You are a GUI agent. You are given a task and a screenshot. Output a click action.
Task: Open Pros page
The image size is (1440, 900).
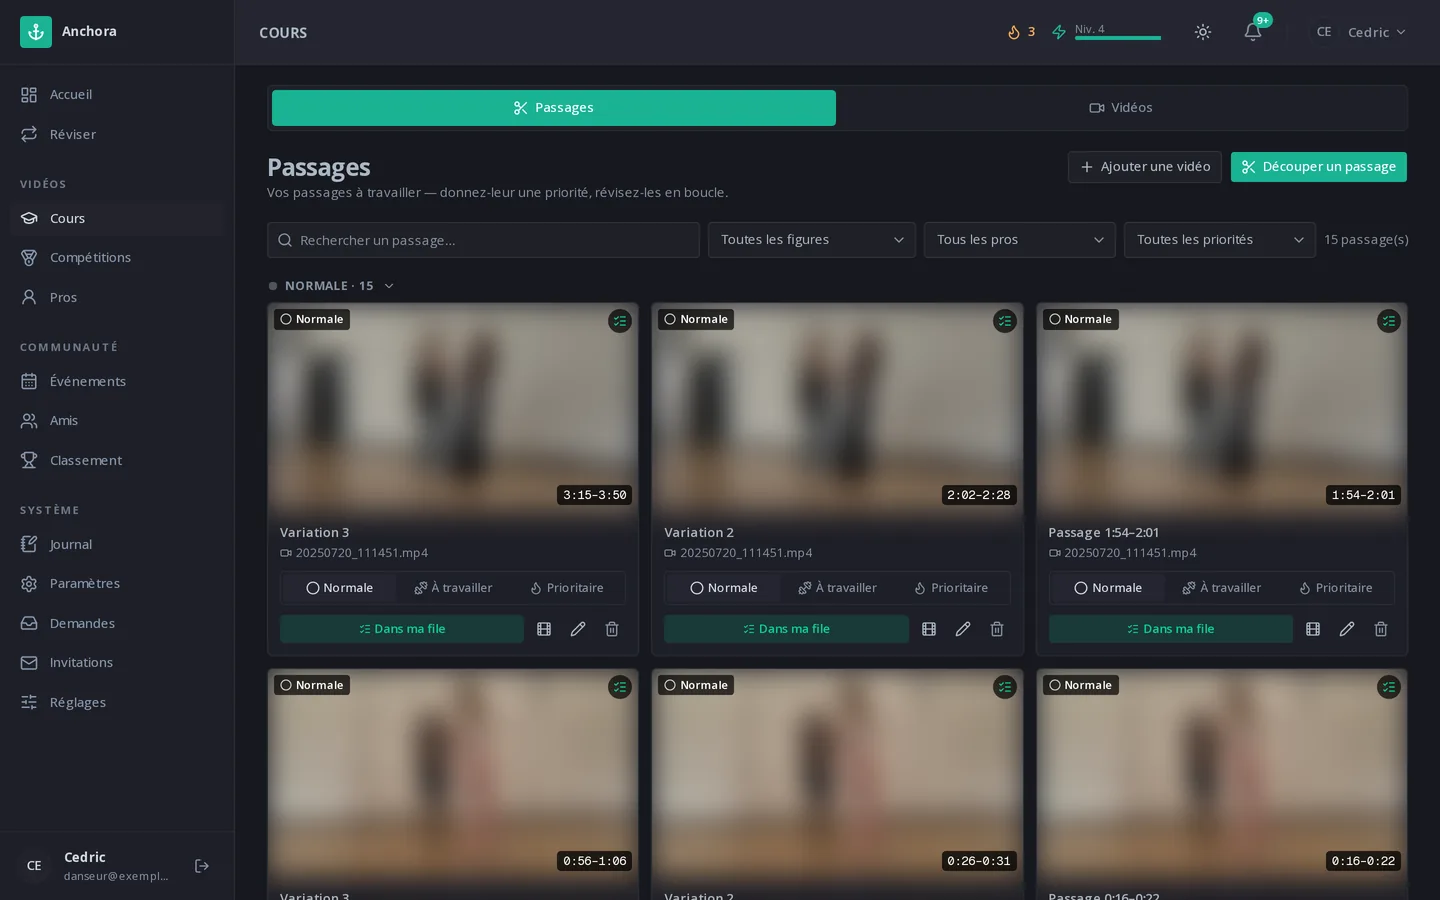117,297
